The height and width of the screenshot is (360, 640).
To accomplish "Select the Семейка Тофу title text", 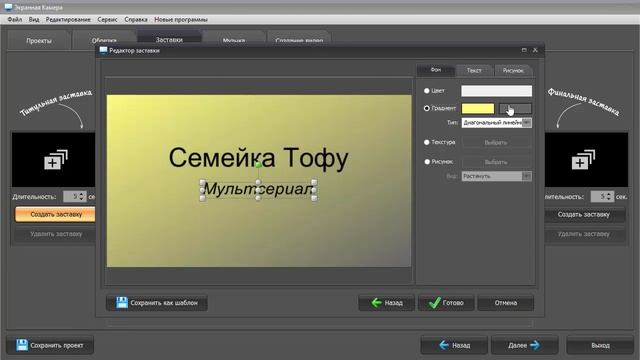I will [258, 158].
